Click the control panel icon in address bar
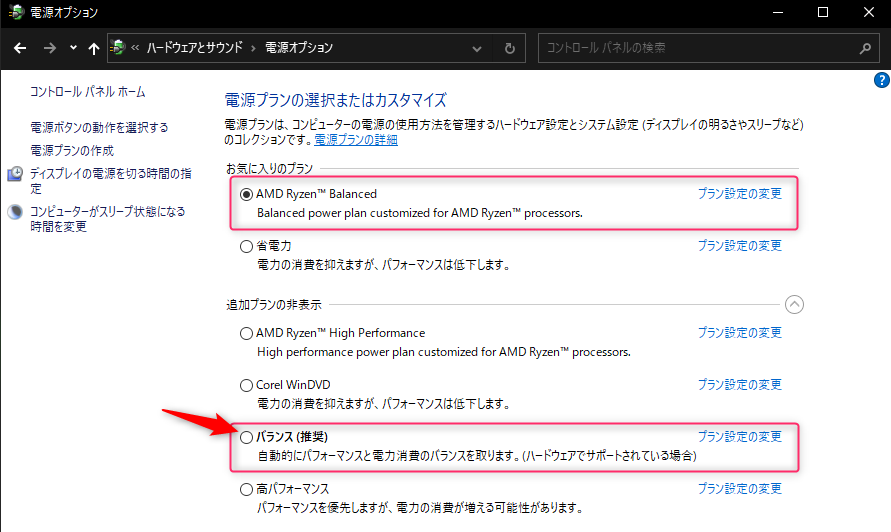 point(118,47)
